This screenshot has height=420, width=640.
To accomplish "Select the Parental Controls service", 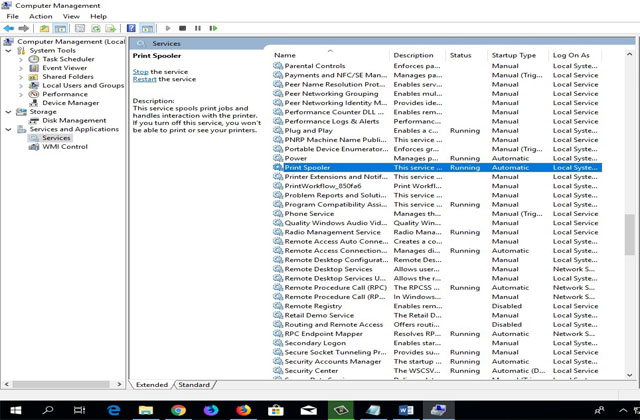I will click(x=437, y=66).
